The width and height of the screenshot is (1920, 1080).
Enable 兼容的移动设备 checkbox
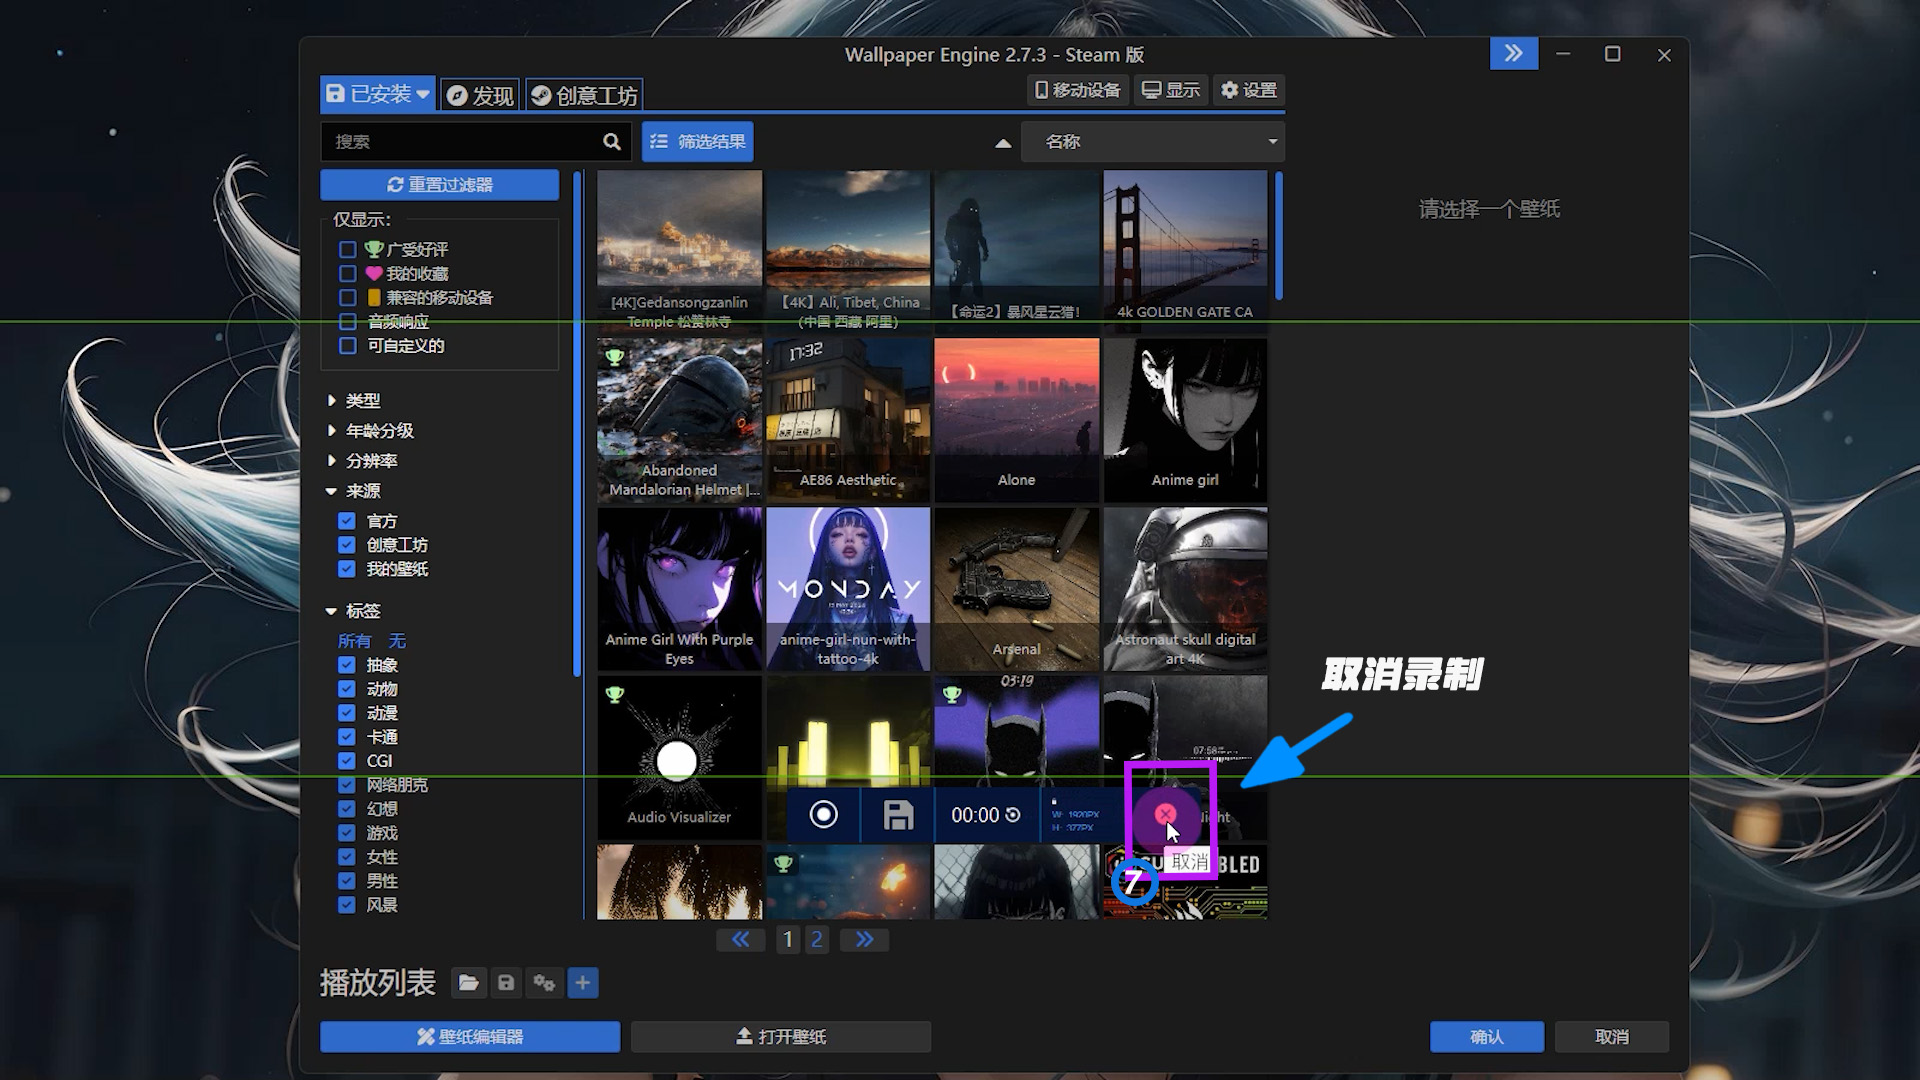[348, 297]
